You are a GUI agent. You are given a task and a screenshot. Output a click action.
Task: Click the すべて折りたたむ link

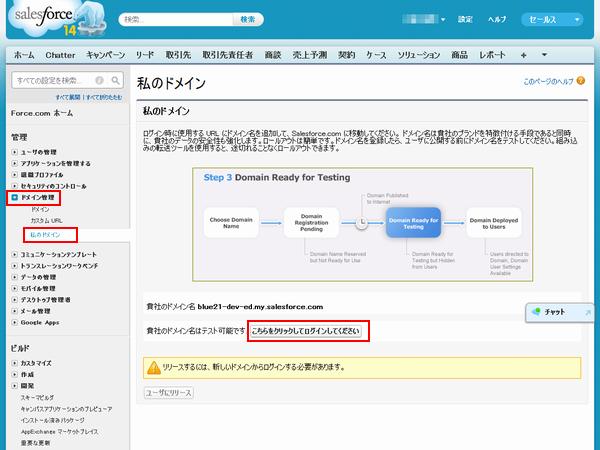[104, 97]
